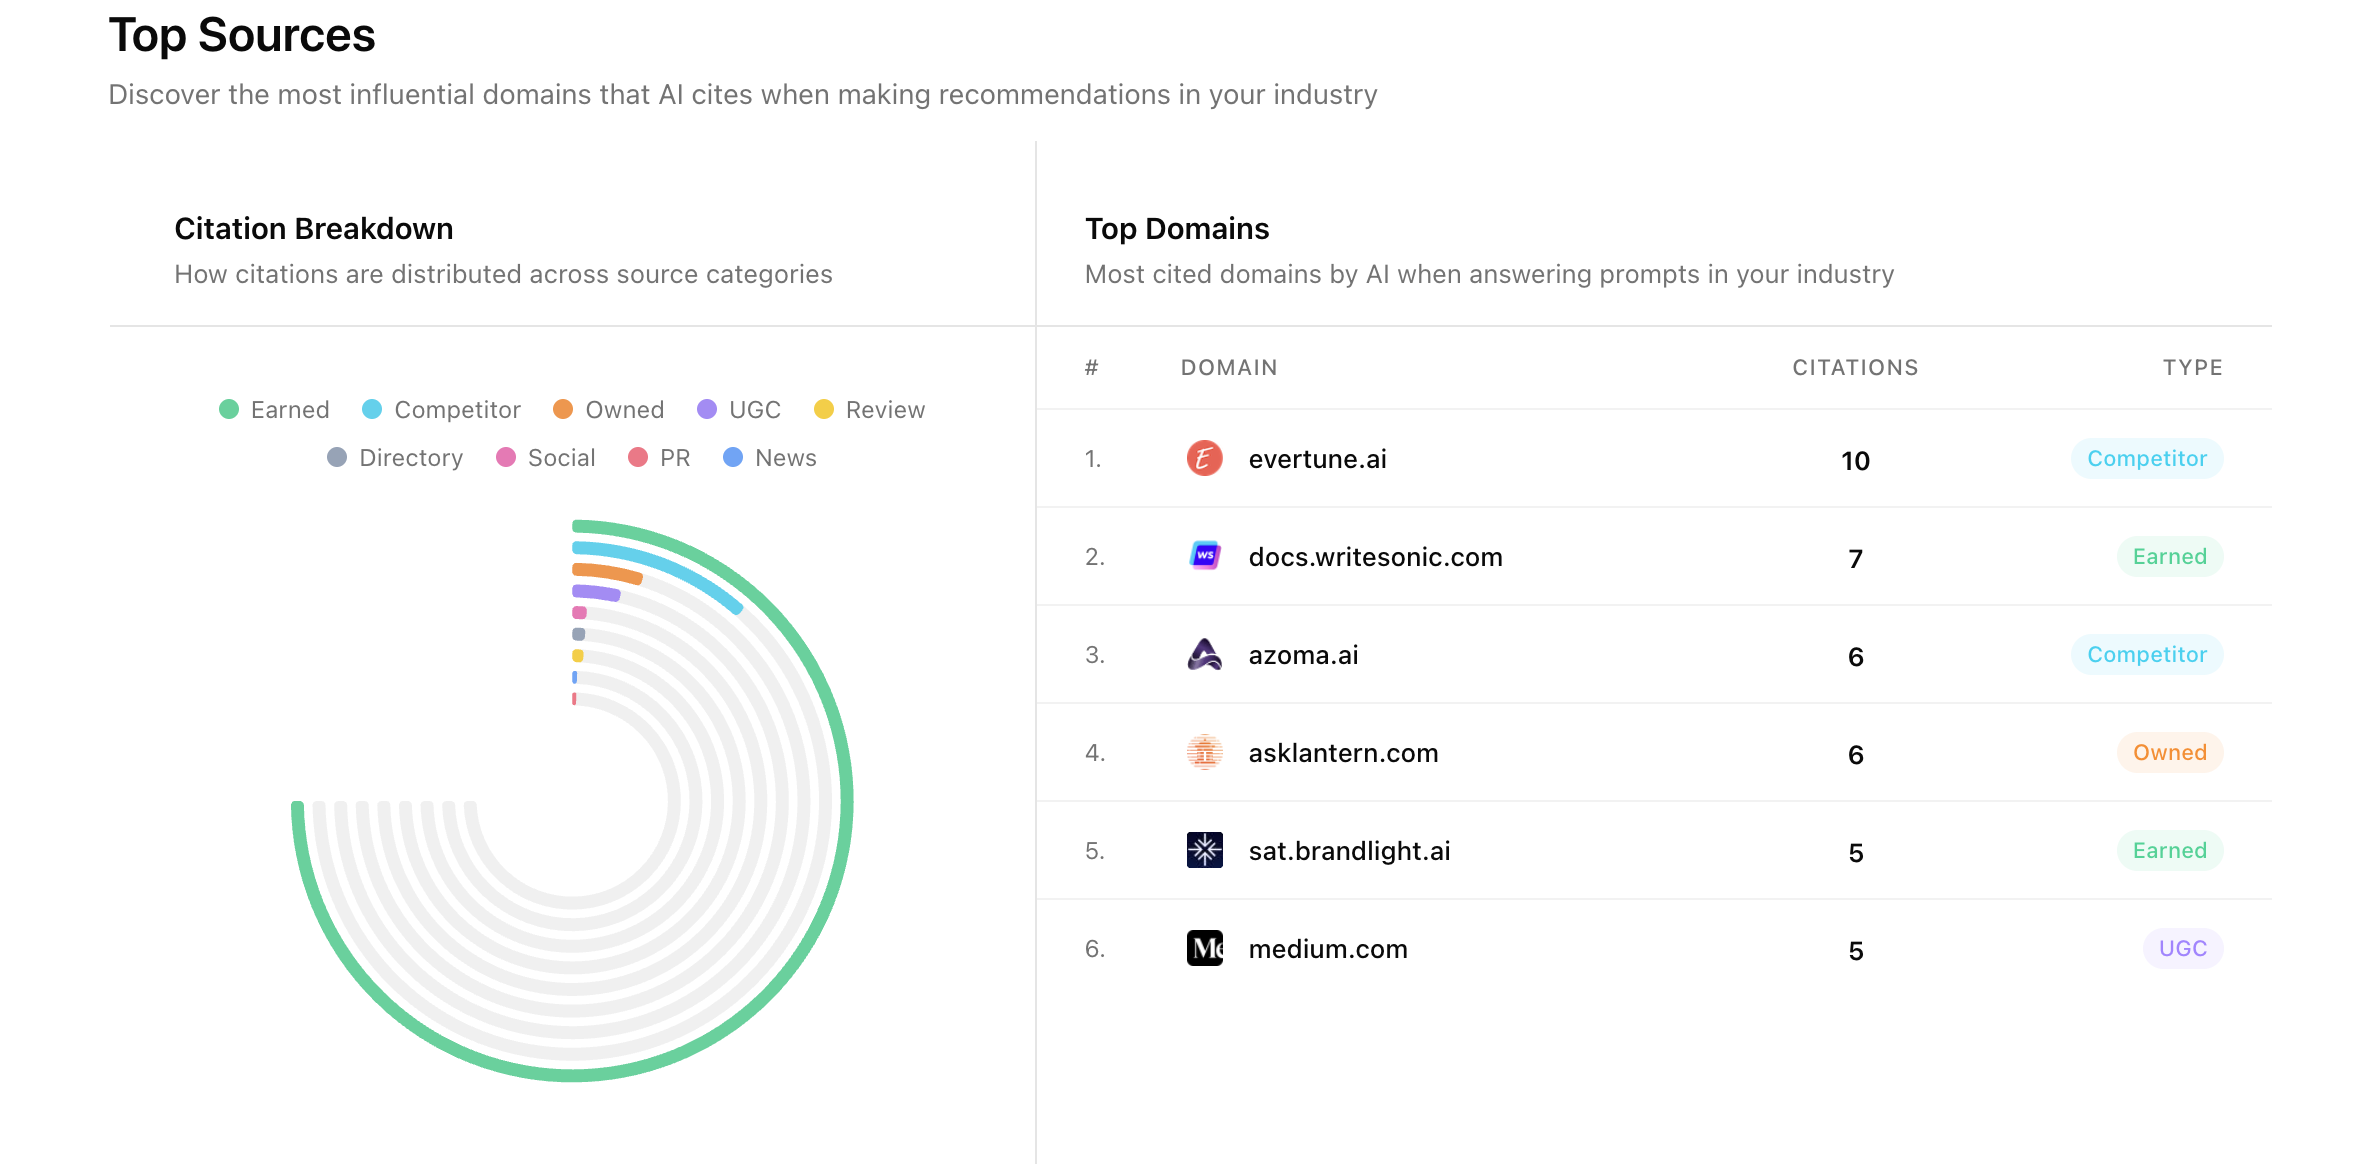The width and height of the screenshot is (2374, 1164).
Task: Open the docs.writesonic.com domain link
Action: 1375,556
